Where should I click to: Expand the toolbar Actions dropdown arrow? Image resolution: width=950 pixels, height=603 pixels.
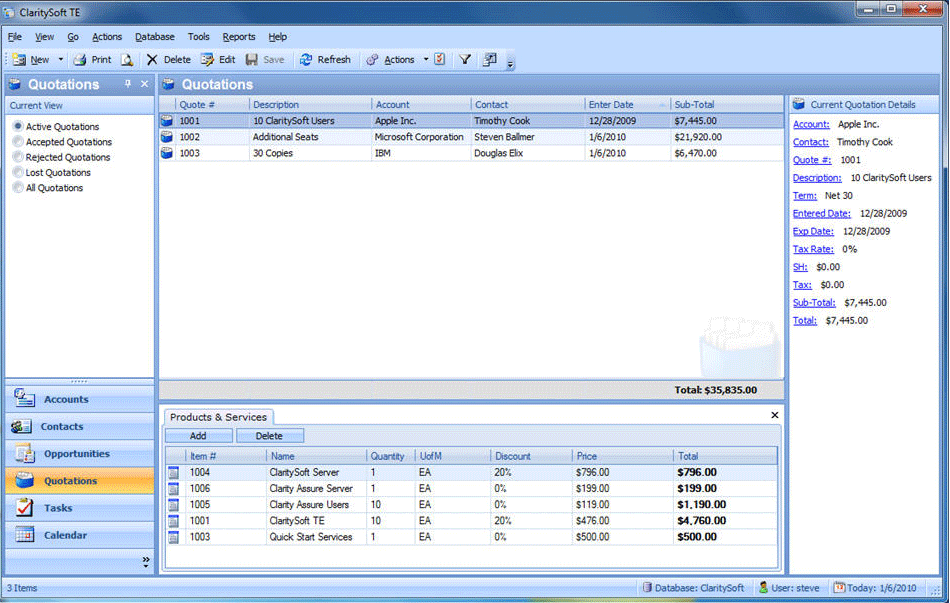[426, 59]
